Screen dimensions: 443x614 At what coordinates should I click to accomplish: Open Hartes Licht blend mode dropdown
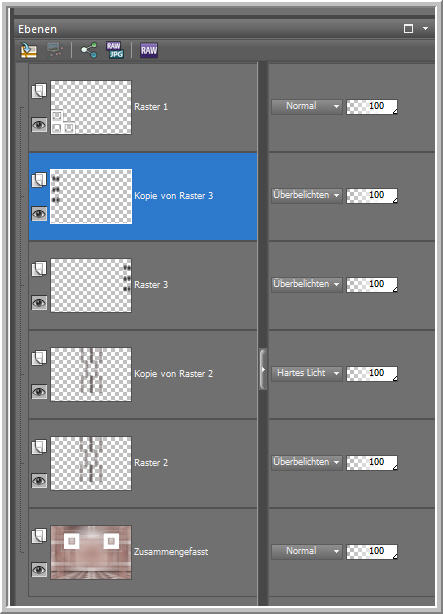pos(307,373)
